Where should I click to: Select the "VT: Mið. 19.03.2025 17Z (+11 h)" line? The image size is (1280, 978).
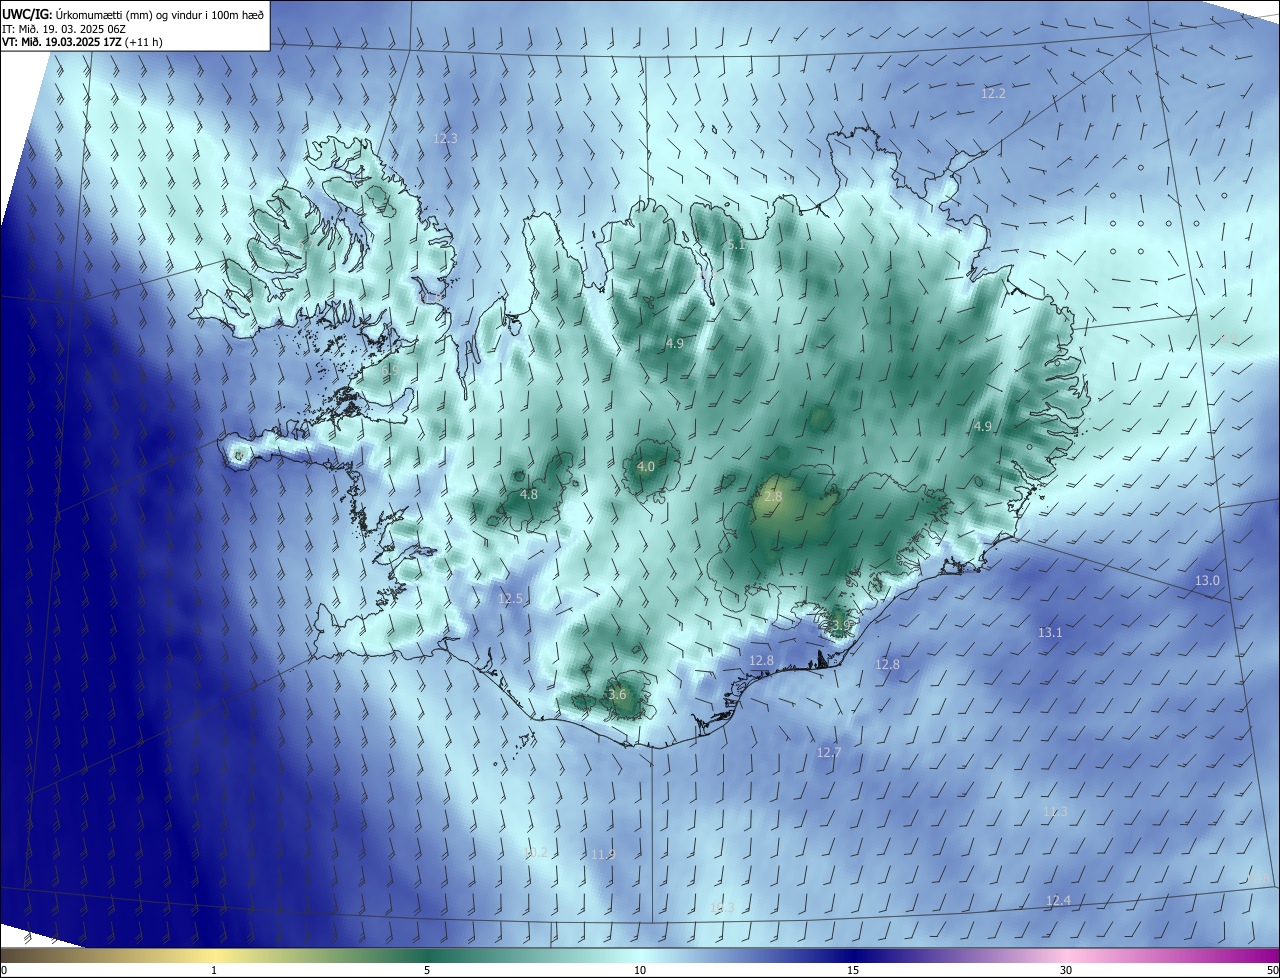pyautogui.click(x=82, y=42)
